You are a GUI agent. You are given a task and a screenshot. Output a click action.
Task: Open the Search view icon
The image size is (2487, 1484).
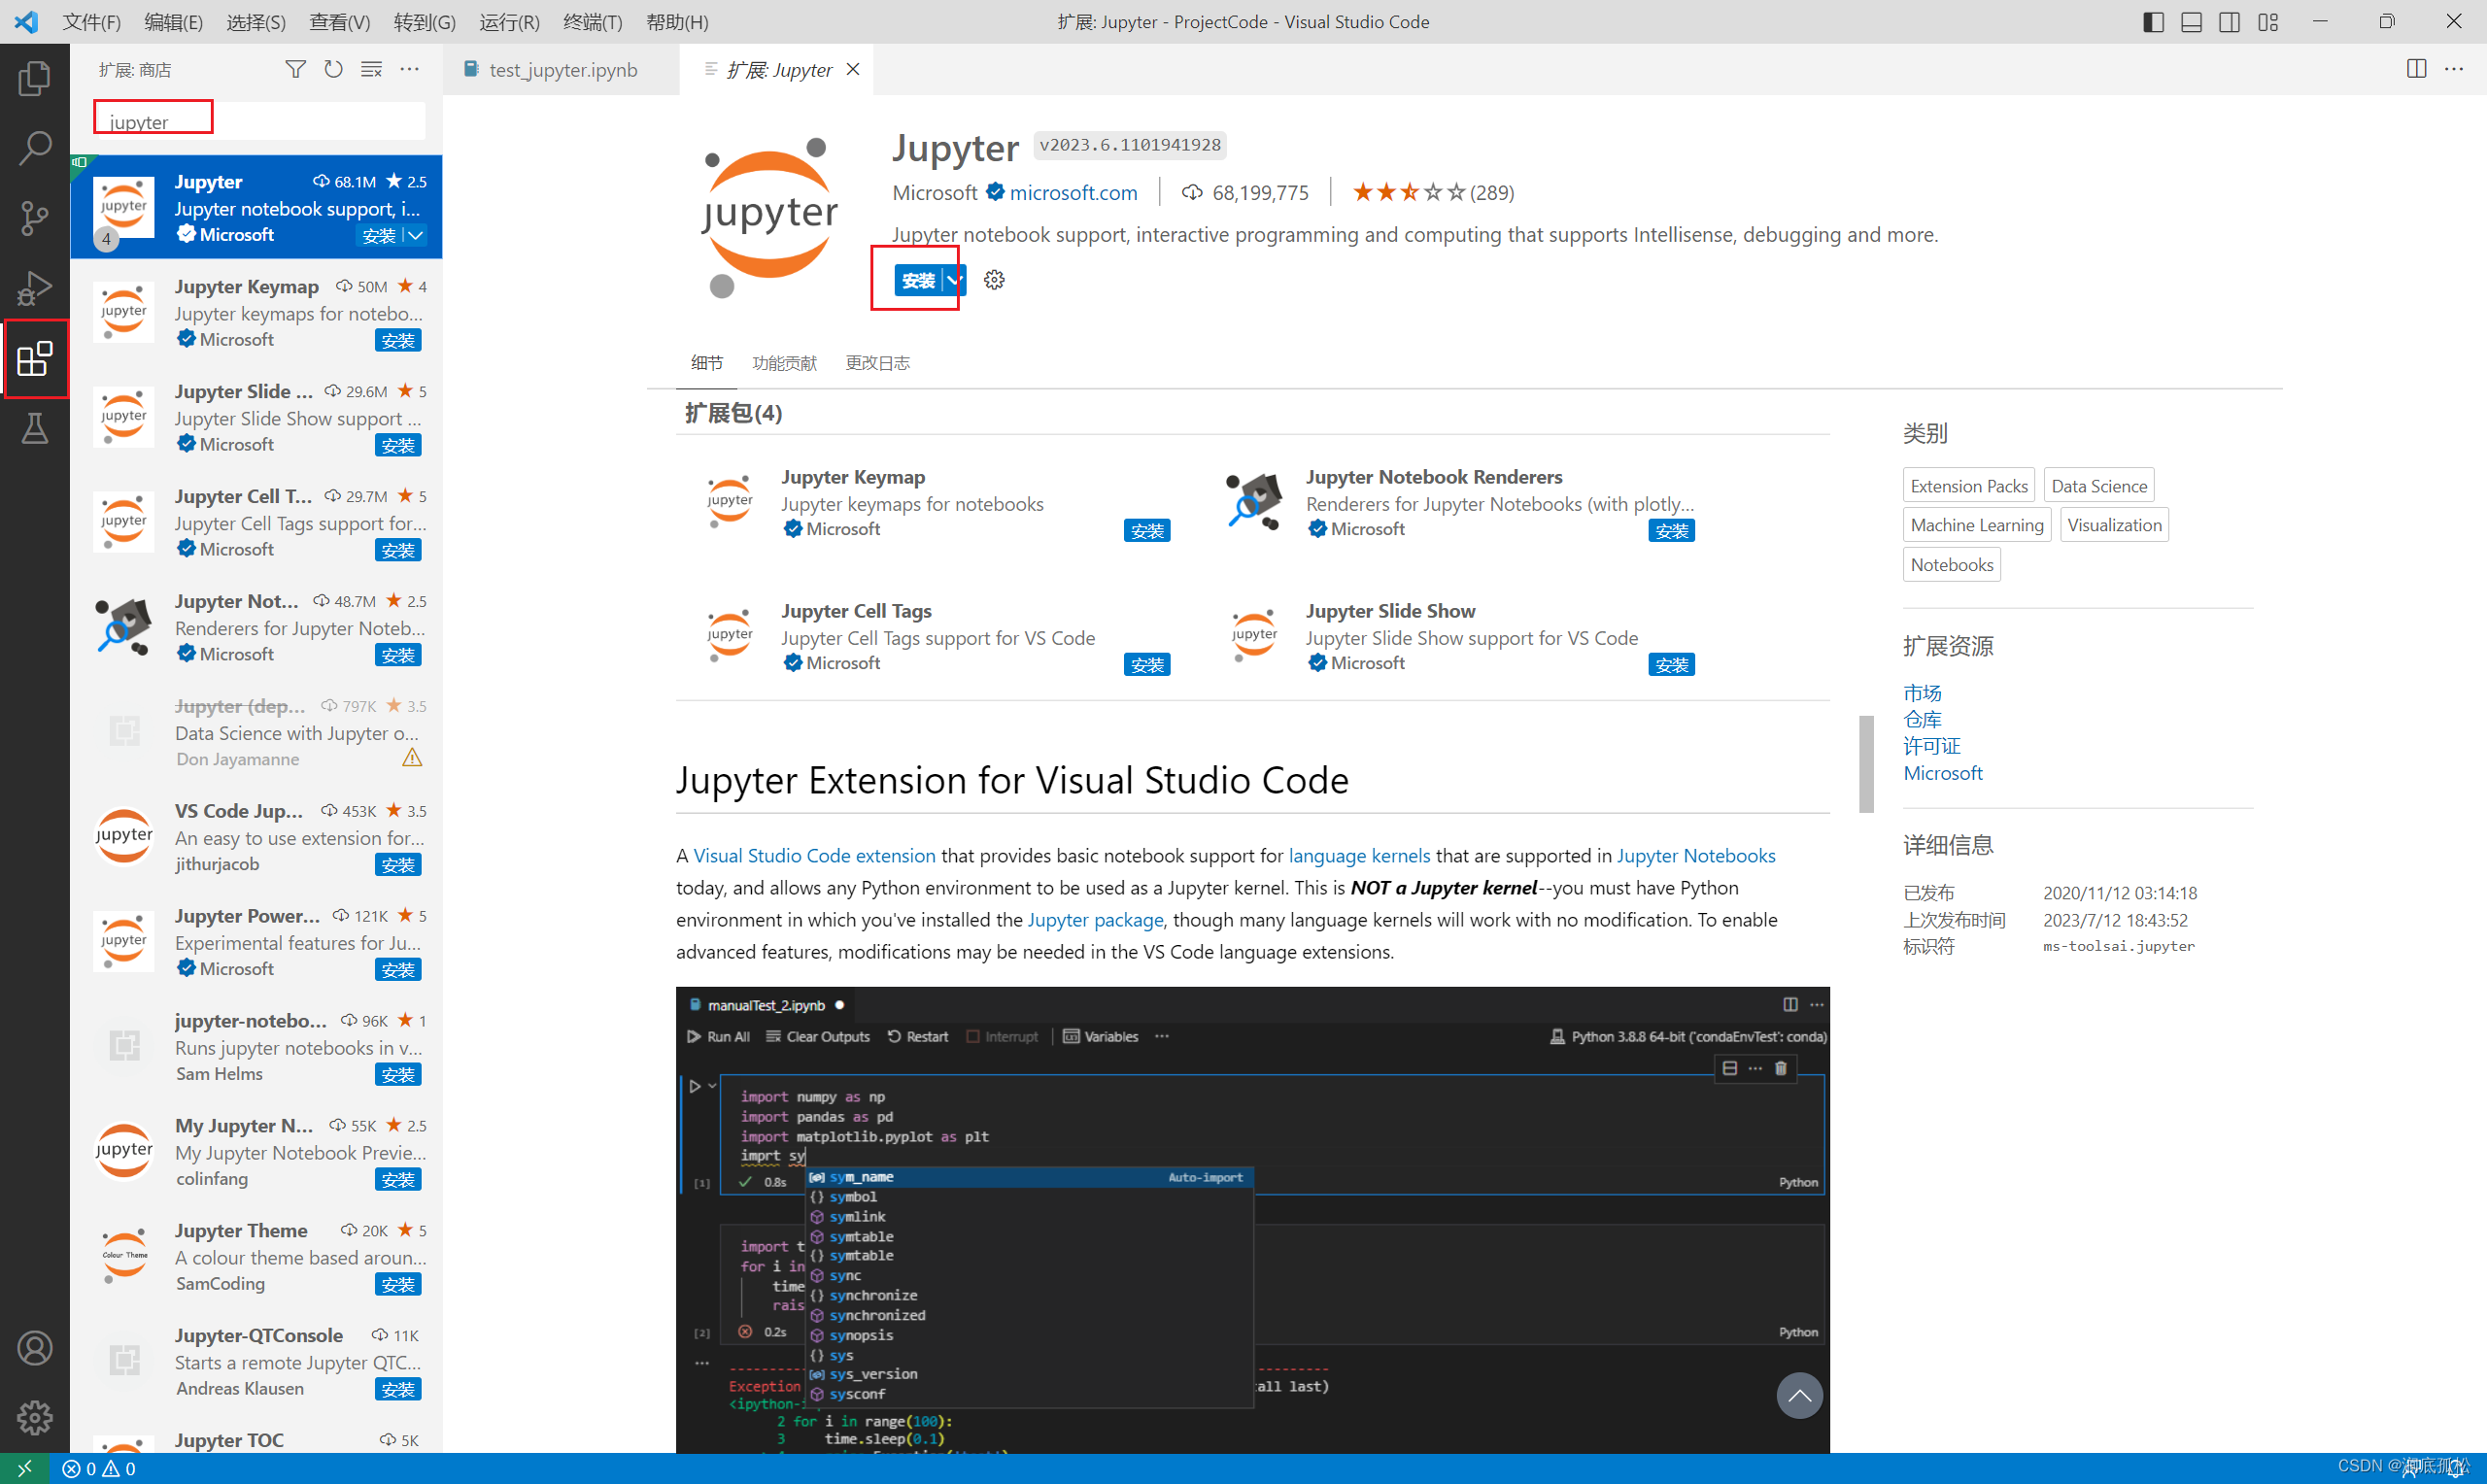[34, 148]
